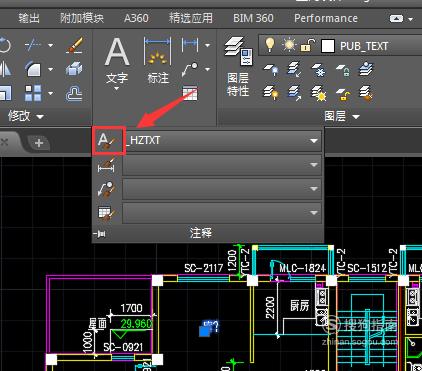The height and width of the screenshot is (371, 422).
Task: Click the text style icon highlighted in red
Action: 107,141
